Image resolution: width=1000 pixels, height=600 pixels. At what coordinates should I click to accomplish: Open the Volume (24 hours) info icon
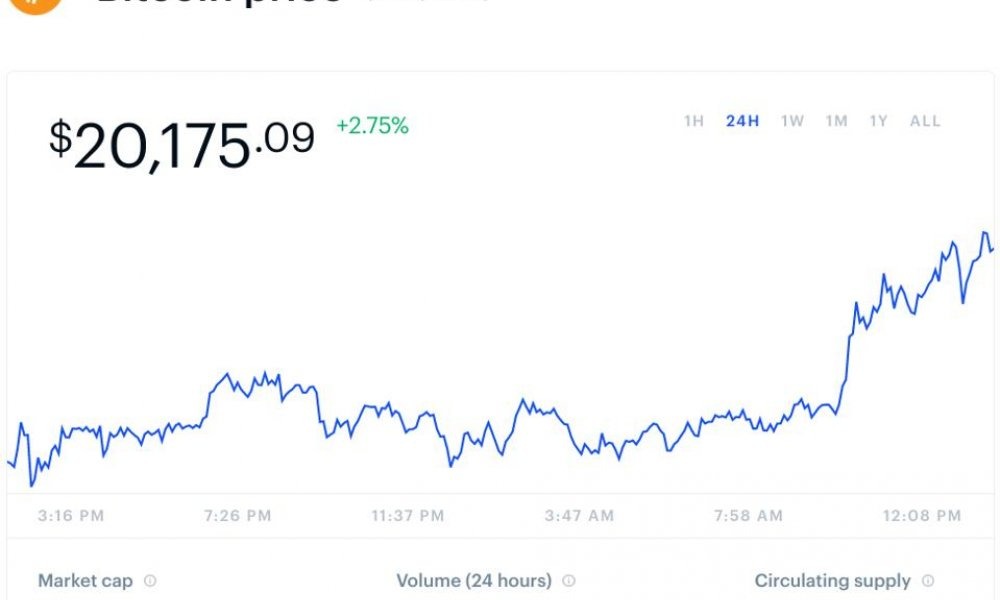click(x=569, y=581)
